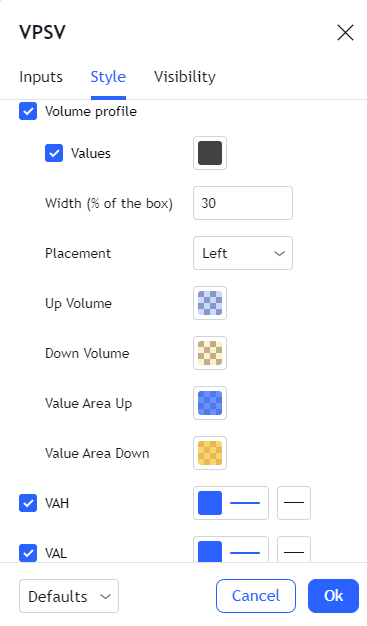Close the VPSV settings dialog
This screenshot has height=626, width=367.
(x=345, y=32)
